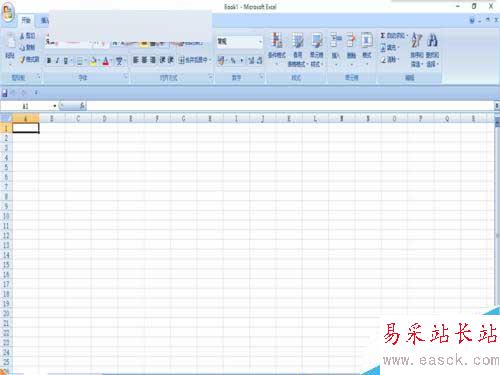This screenshot has width=500, height=375.
Task: Toggle bold formatting
Action: click(49, 61)
